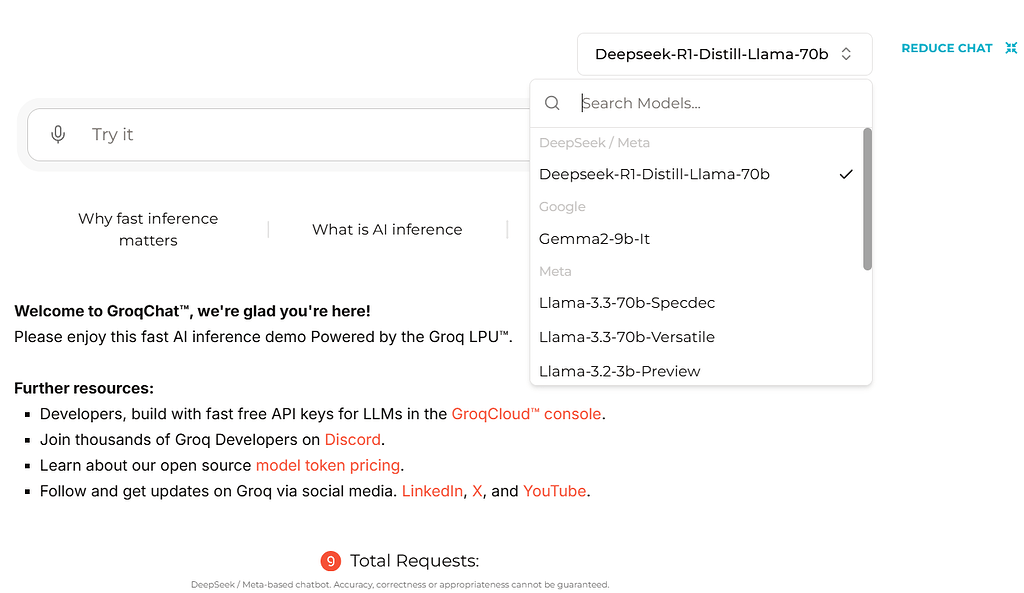The width and height of the screenshot is (1024, 593).
Task: Open the LinkedIn link
Action: pos(432,491)
